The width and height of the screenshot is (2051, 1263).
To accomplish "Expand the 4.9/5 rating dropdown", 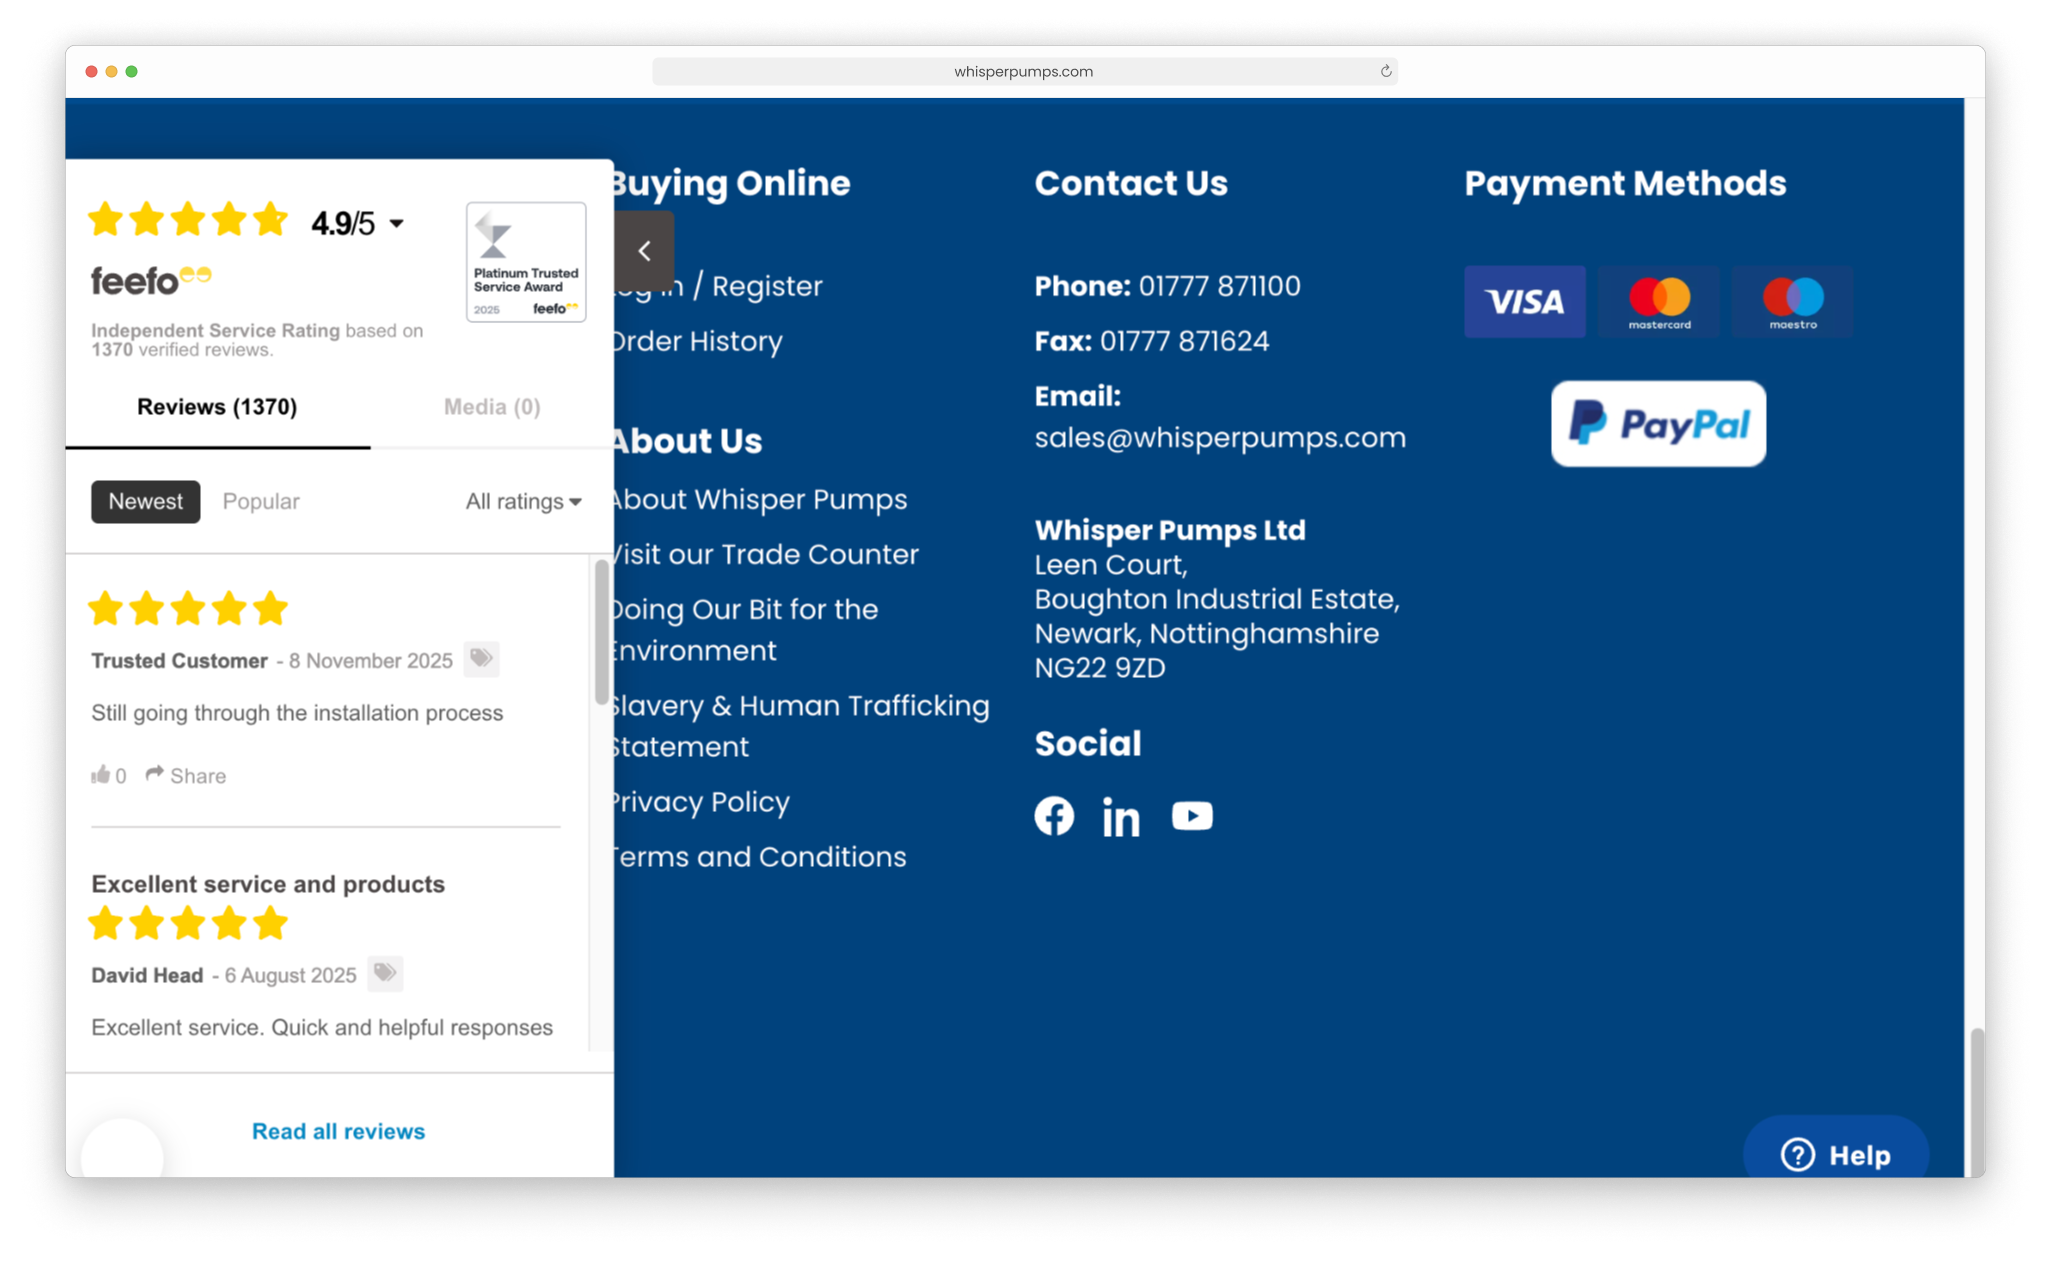I will pyautogui.click(x=356, y=222).
